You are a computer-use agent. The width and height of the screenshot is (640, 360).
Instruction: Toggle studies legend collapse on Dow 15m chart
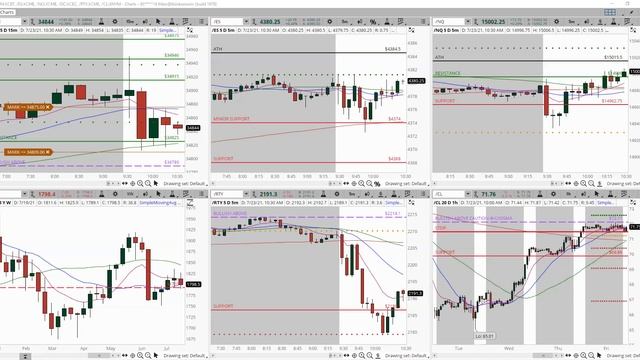190,30
